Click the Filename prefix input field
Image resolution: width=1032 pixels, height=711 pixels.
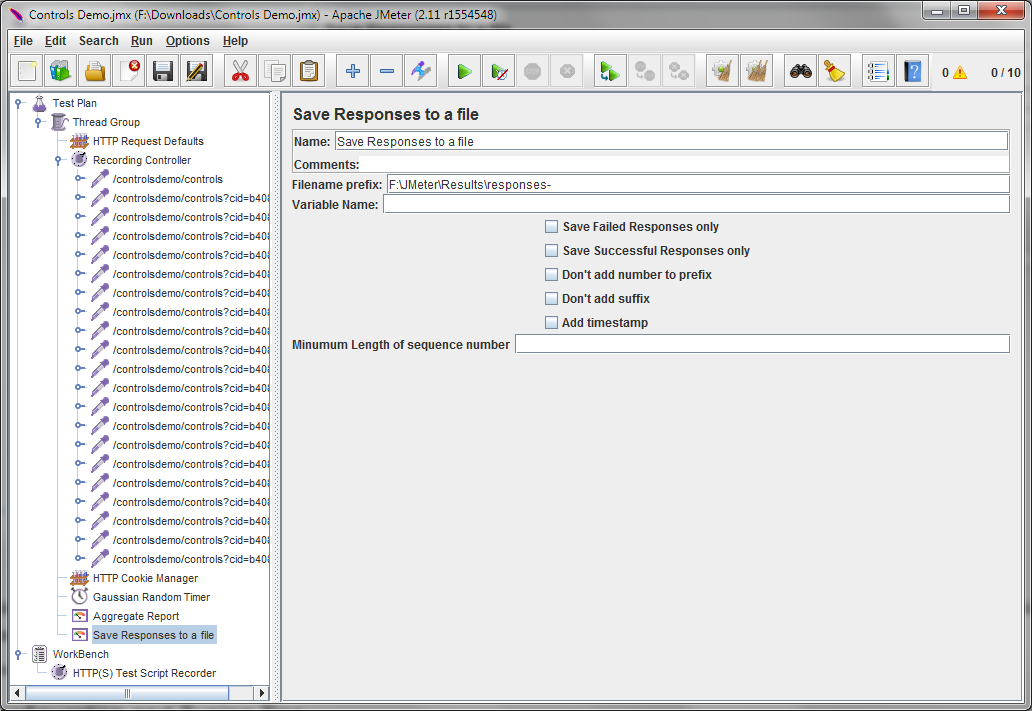(698, 184)
